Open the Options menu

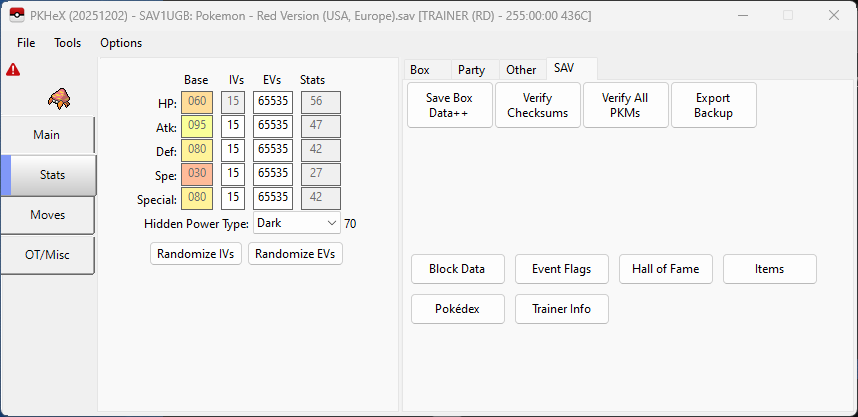(x=121, y=43)
